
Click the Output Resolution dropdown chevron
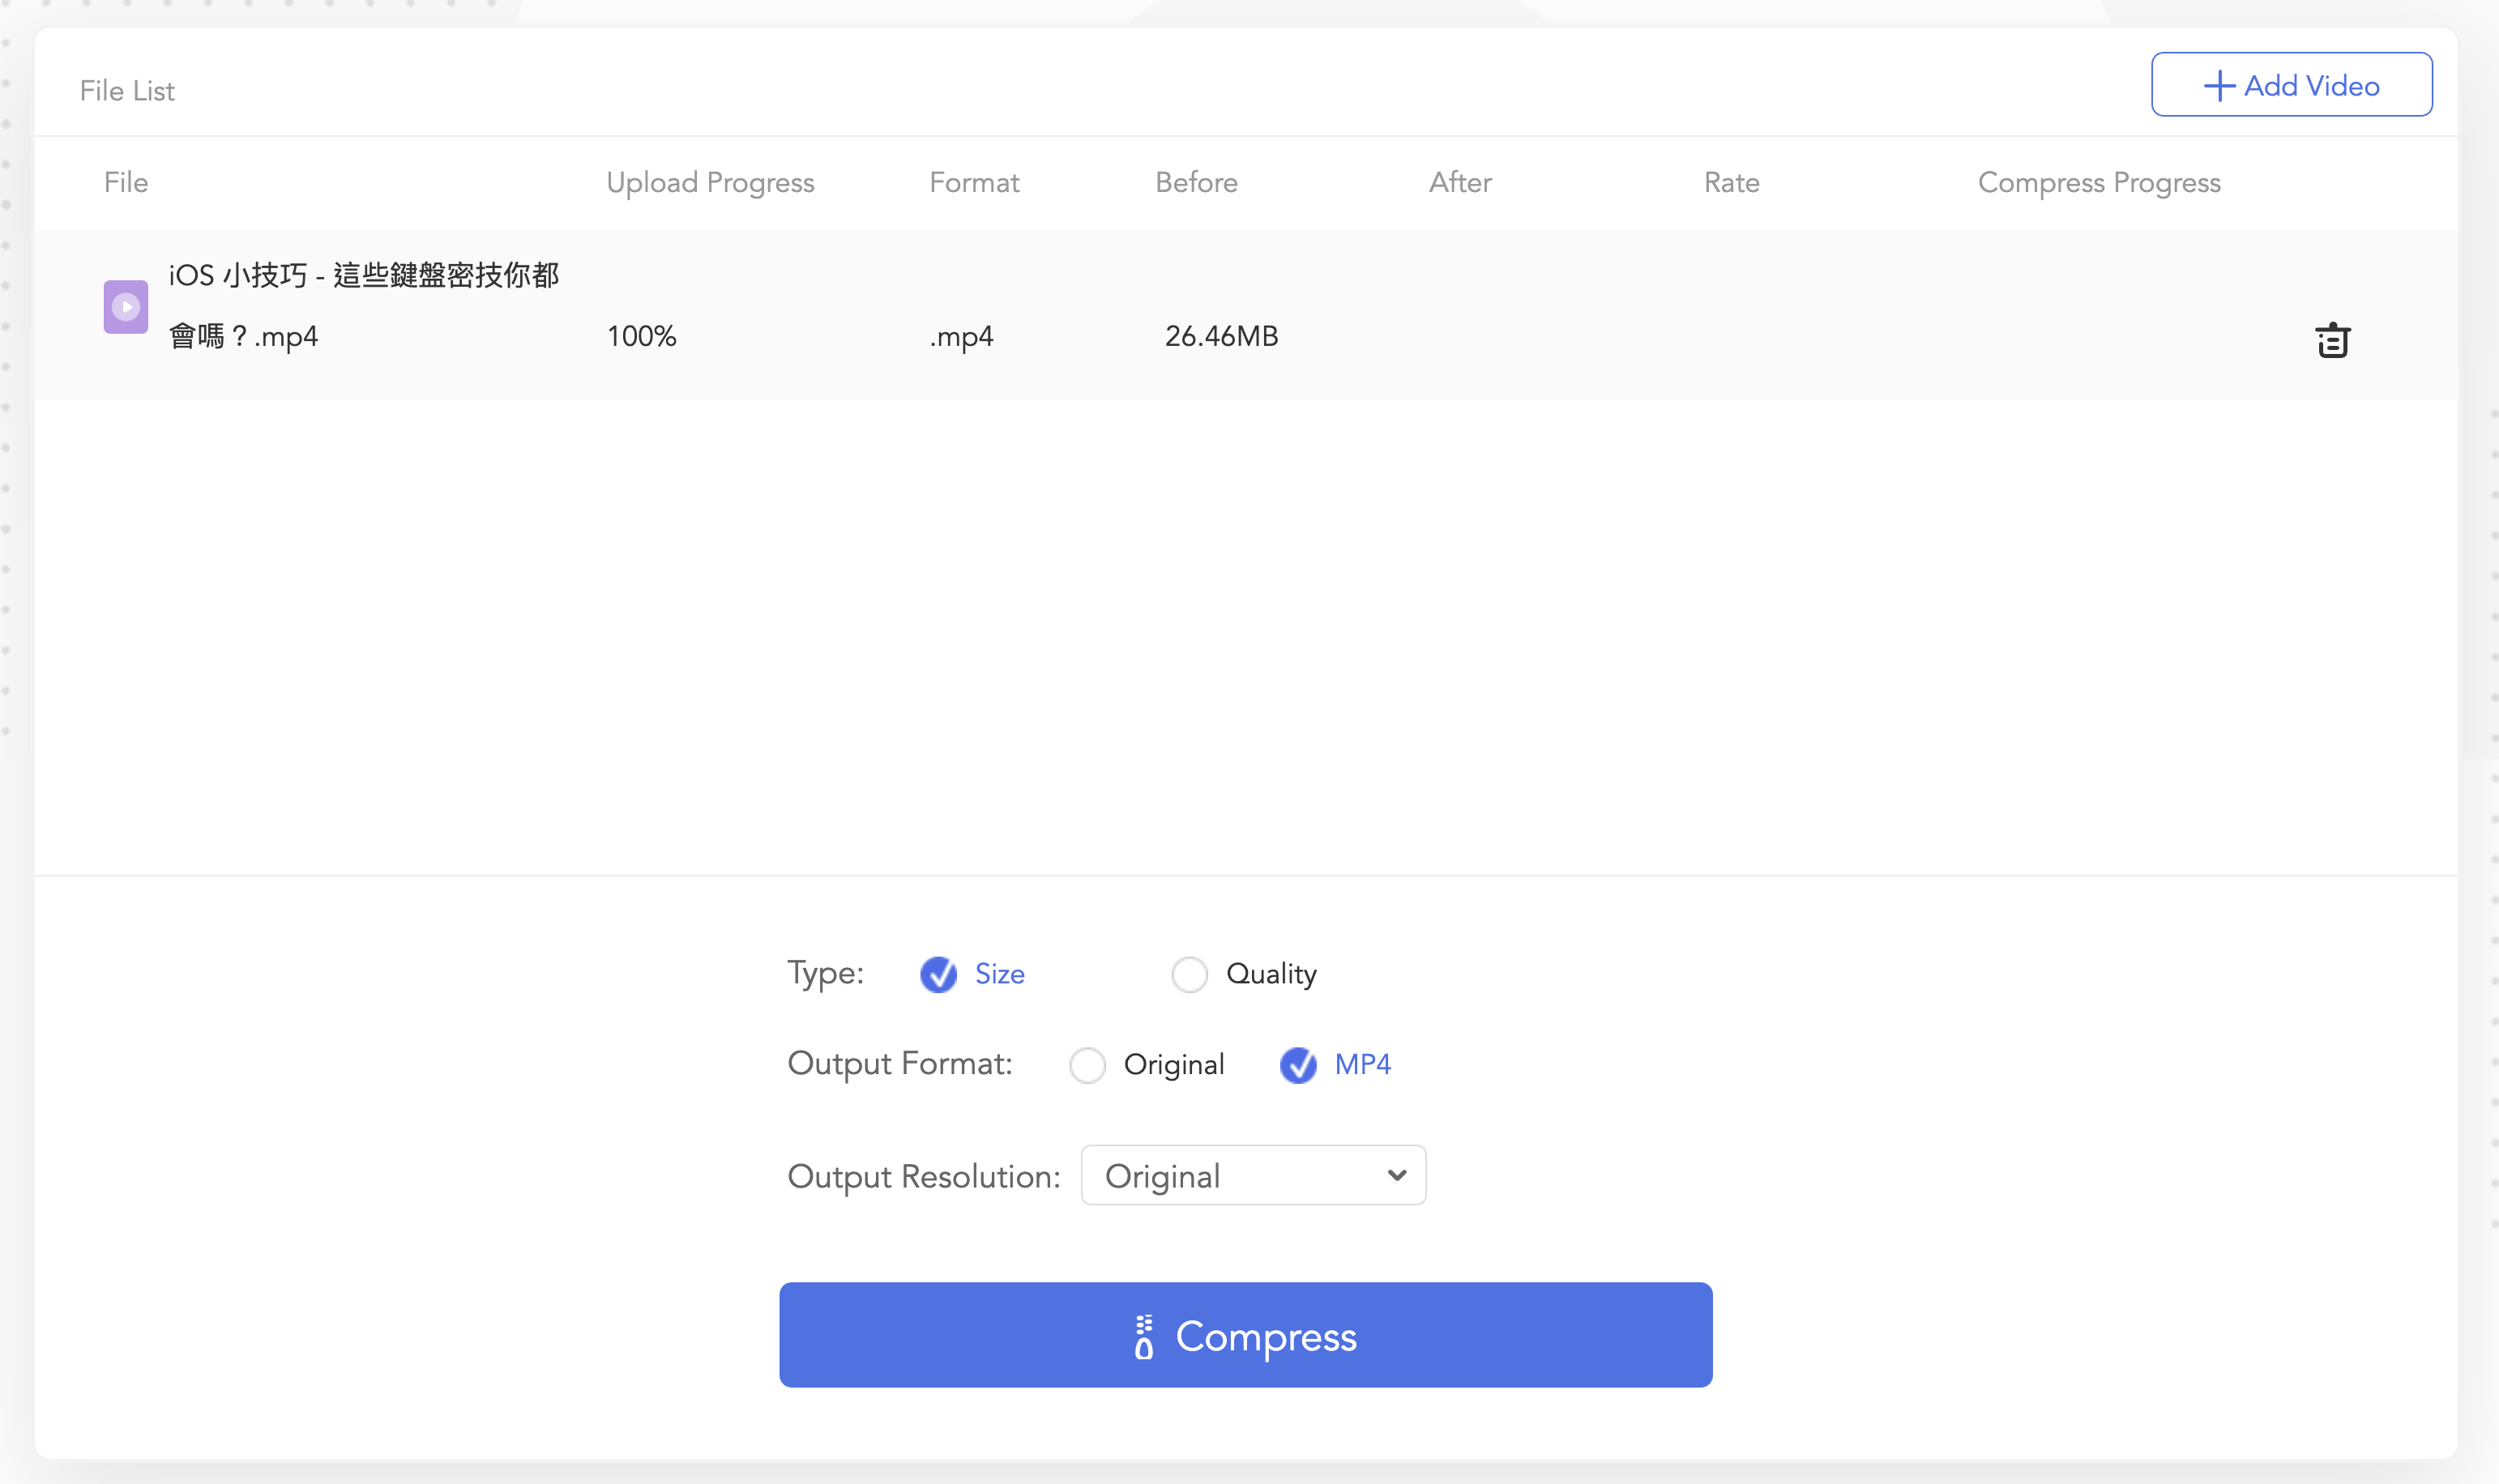(x=1397, y=1176)
